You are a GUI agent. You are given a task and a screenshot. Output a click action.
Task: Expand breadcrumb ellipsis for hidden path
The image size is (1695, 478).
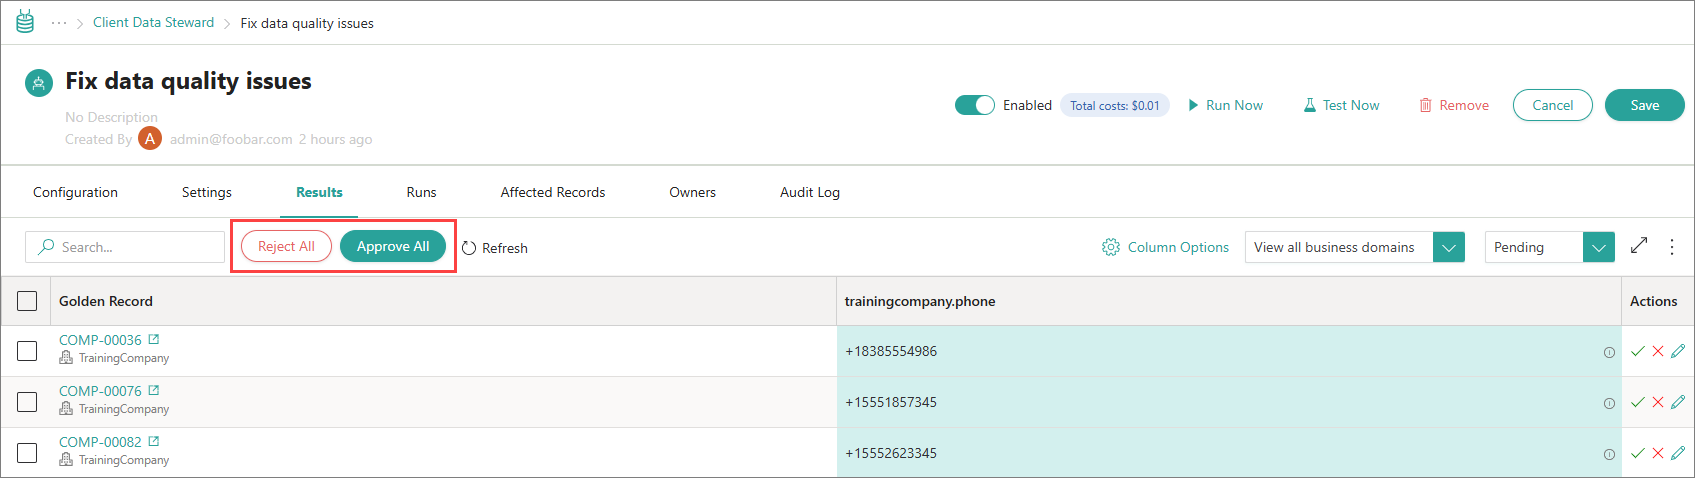(59, 23)
